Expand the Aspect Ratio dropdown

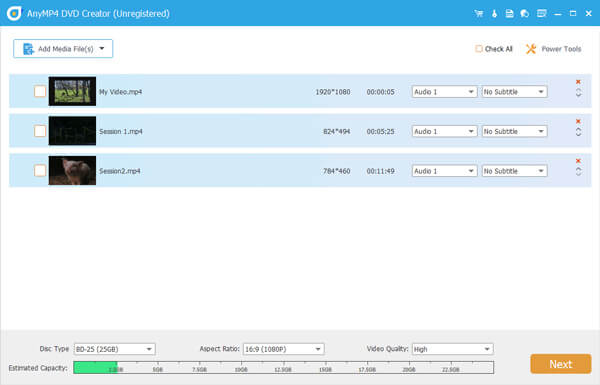coord(284,349)
